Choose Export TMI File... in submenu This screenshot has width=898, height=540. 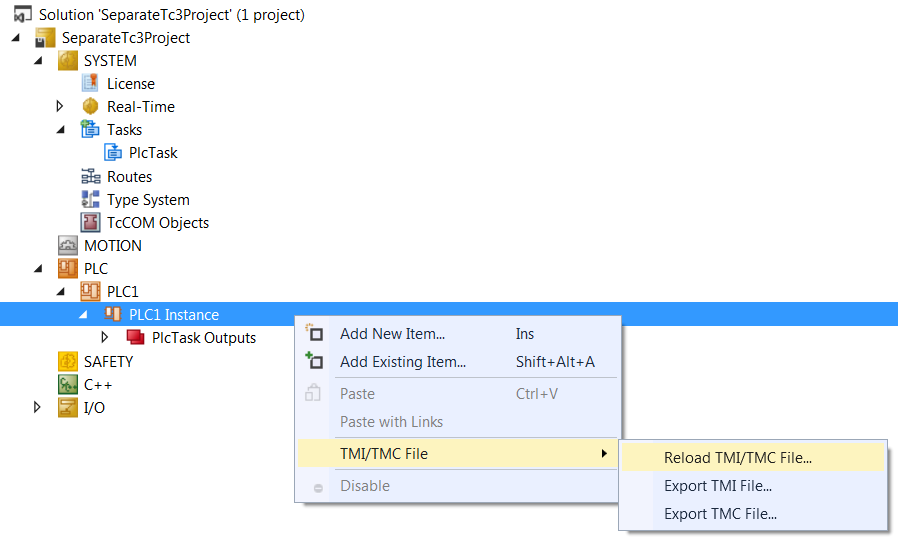point(753,486)
